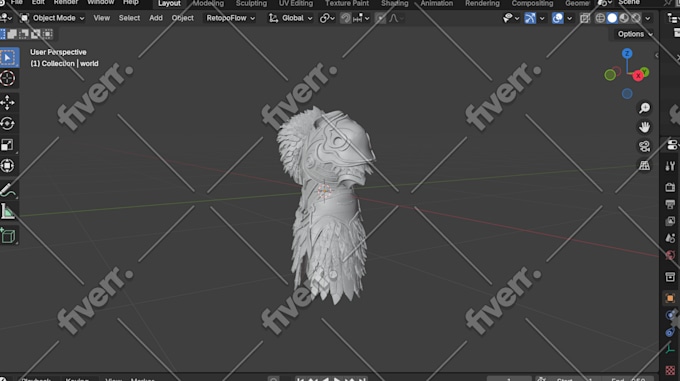680x381 pixels.
Task: Open the Object Mode dropdown
Action: tap(52, 18)
